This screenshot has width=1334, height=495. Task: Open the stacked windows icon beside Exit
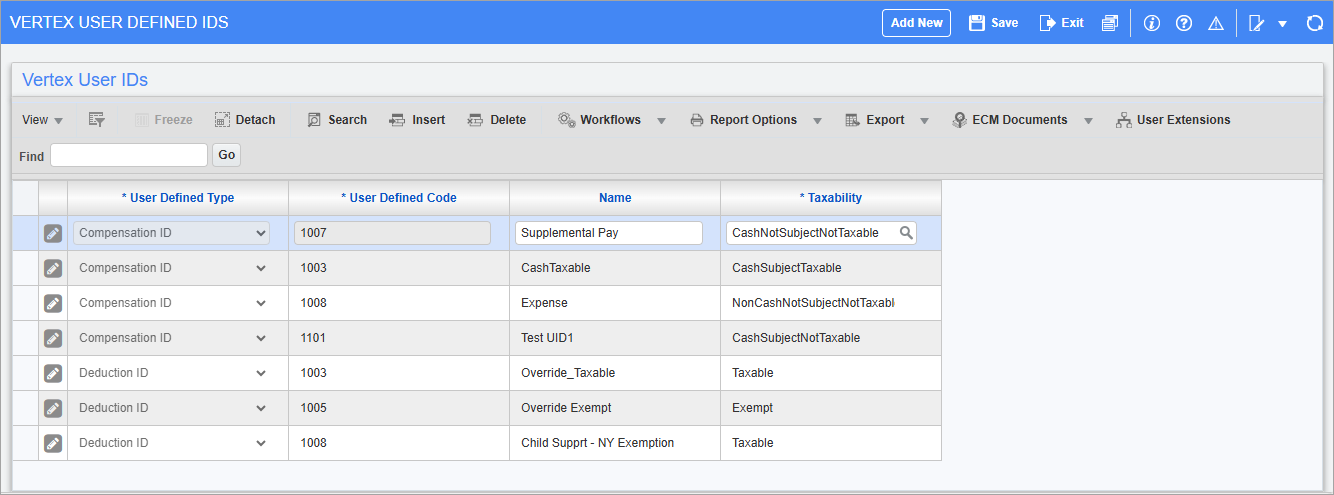(x=1109, y=23)
